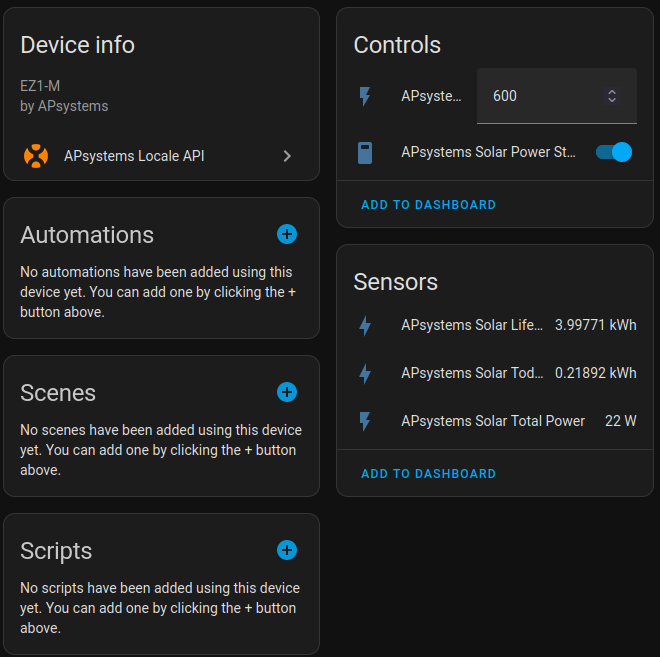660x657 pixels.
Task: Click the 0.21892 kWh value
Action: tap(596, 373)
